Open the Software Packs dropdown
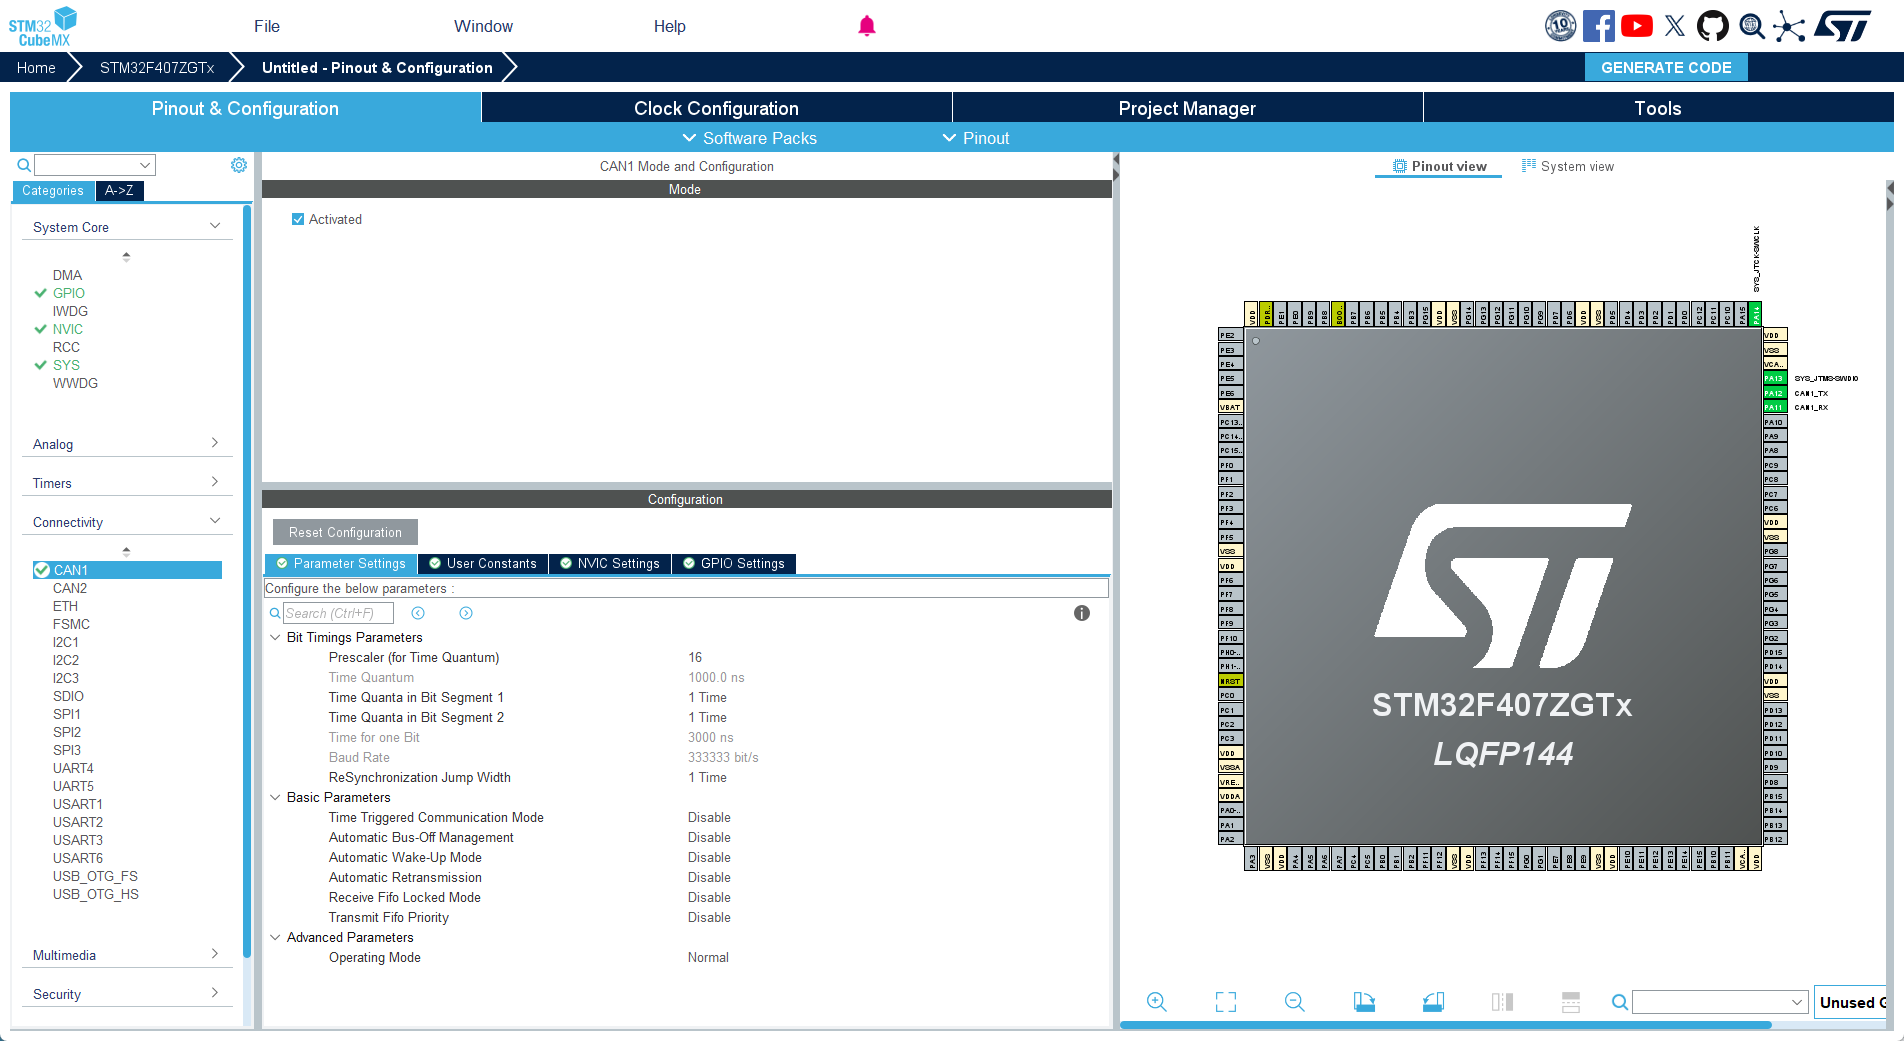Image resolution: width=1904 pixels, height=1041 pixels. (x=750, y=138)
